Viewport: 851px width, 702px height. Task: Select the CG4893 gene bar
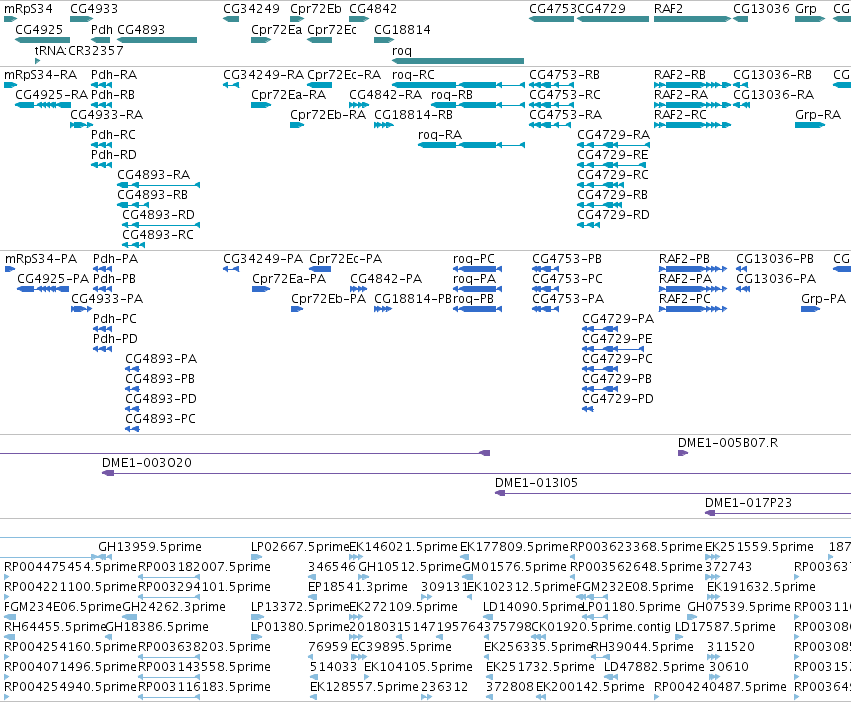point(157,40)
